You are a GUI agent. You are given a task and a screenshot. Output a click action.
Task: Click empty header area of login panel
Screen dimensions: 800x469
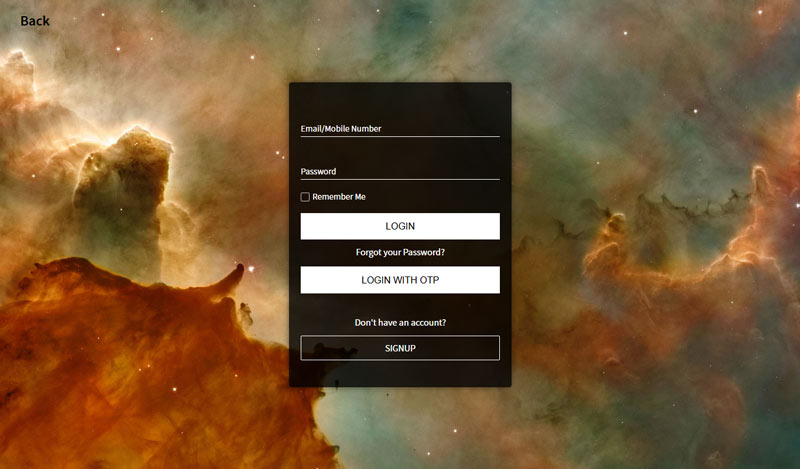point(400,100)
